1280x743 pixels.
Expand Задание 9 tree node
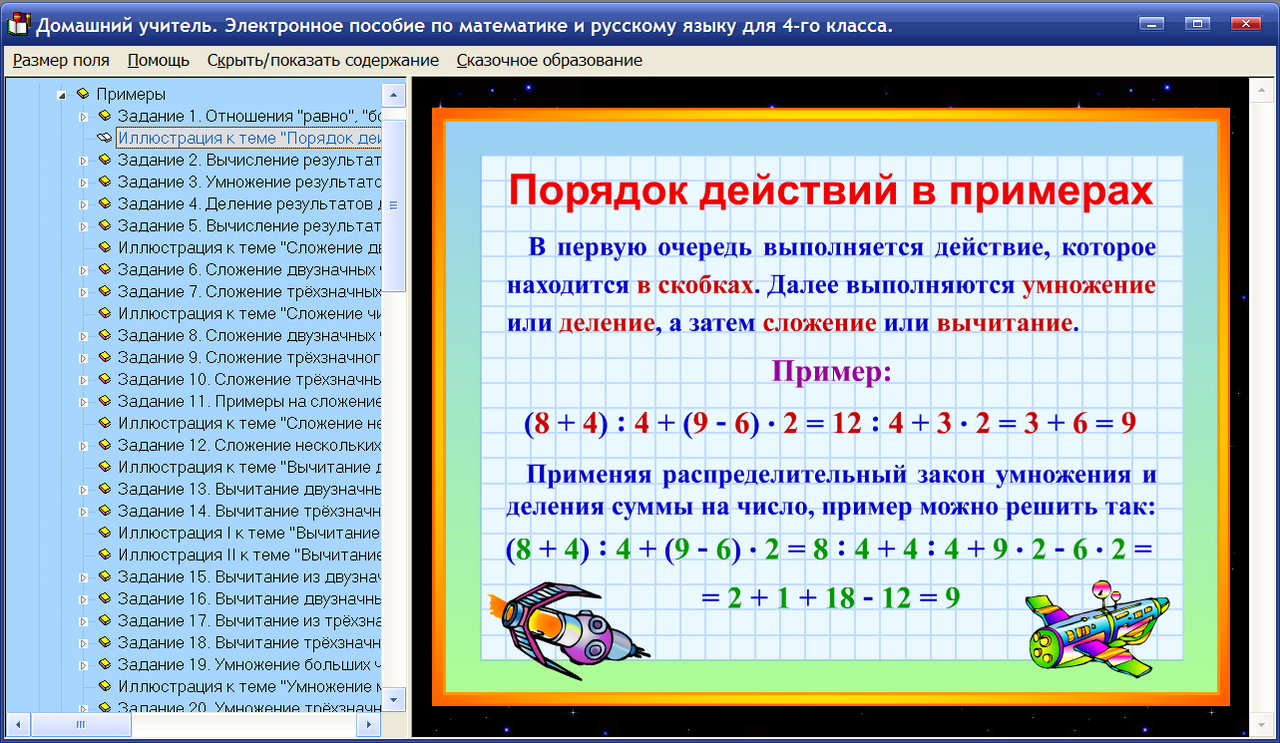click(84, 358)
